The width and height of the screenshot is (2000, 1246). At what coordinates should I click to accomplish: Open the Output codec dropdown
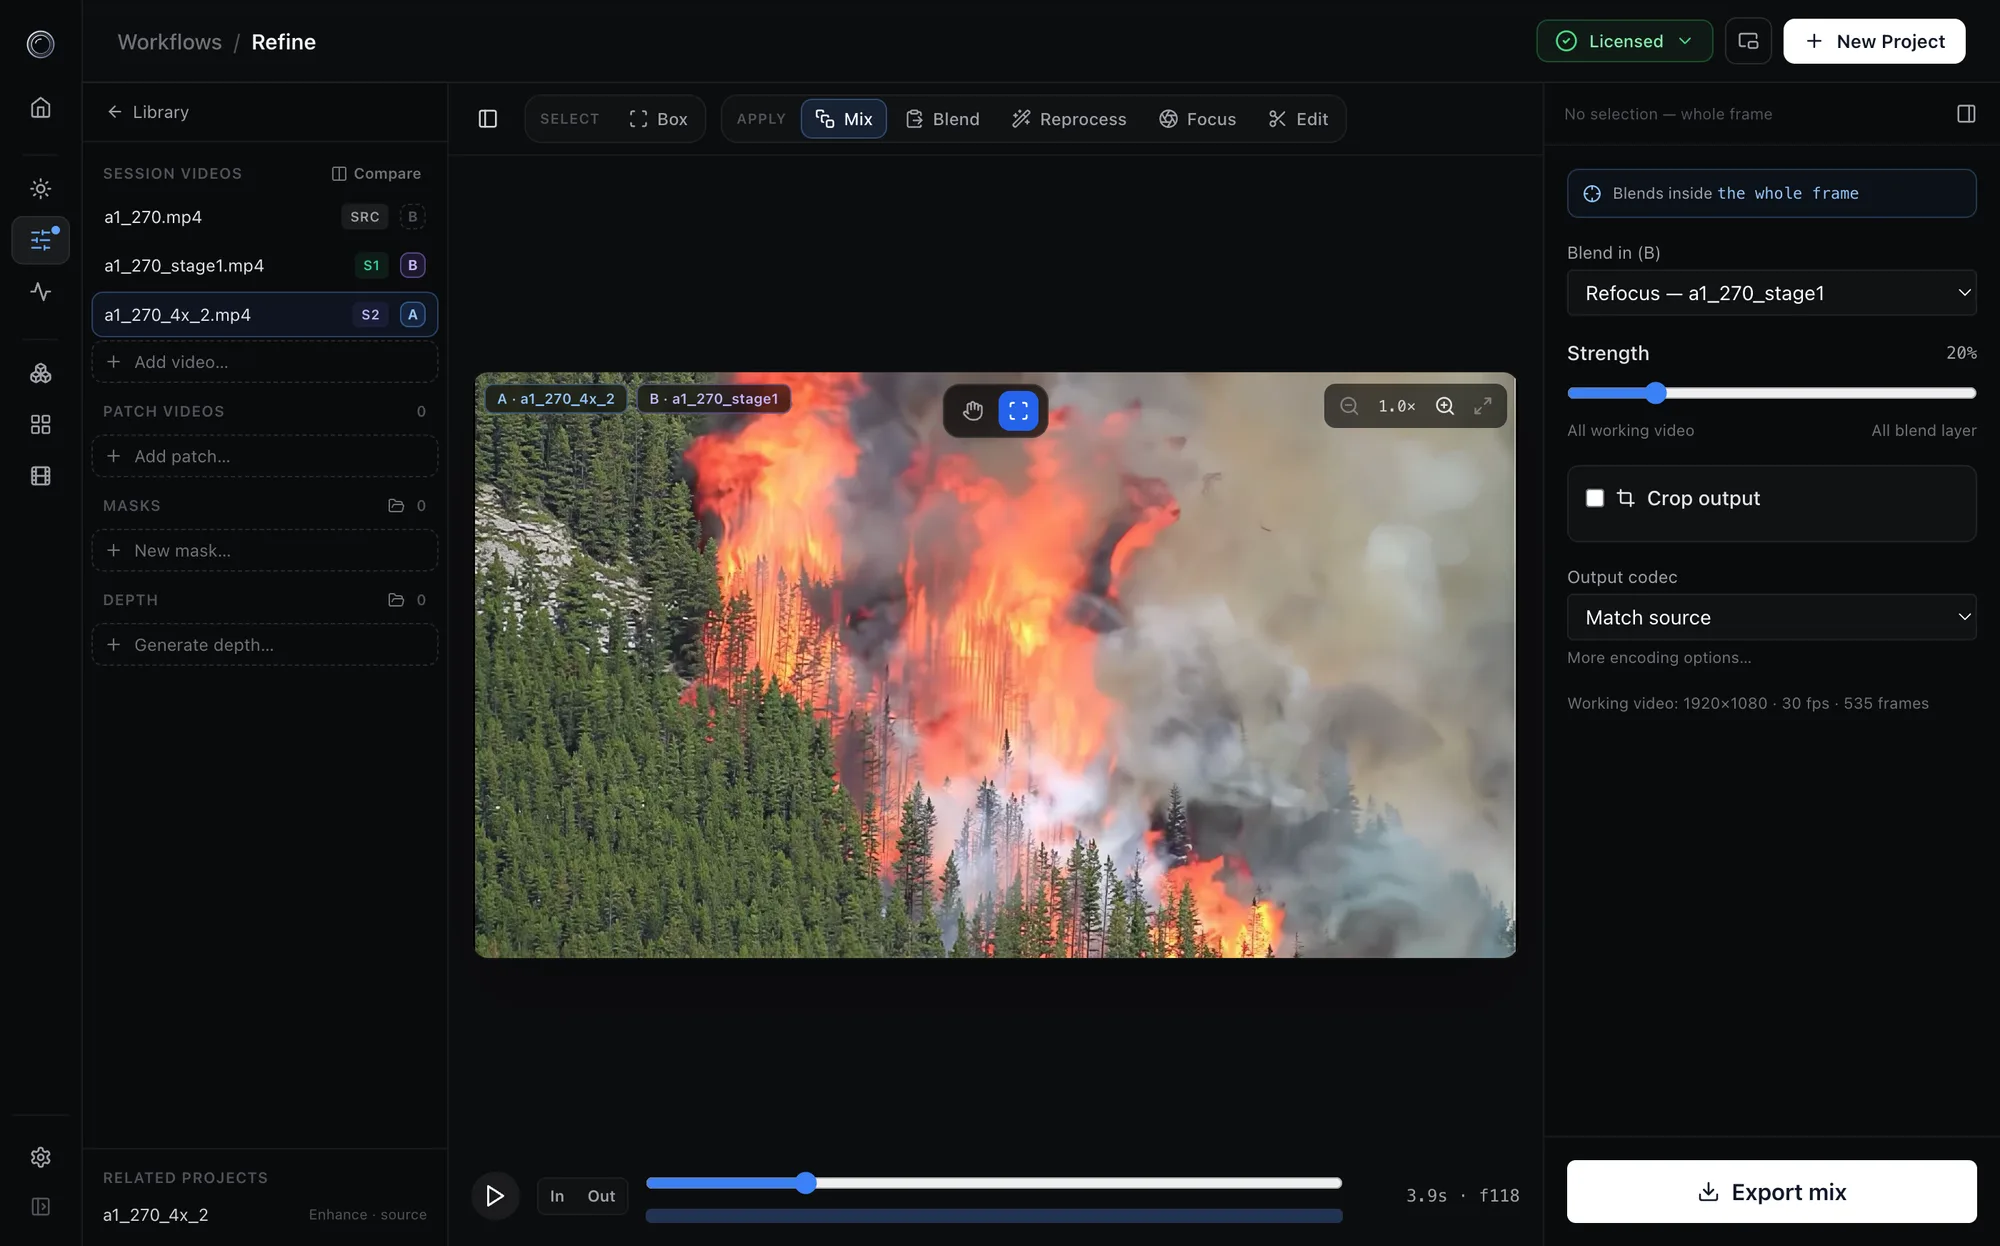1771,617
